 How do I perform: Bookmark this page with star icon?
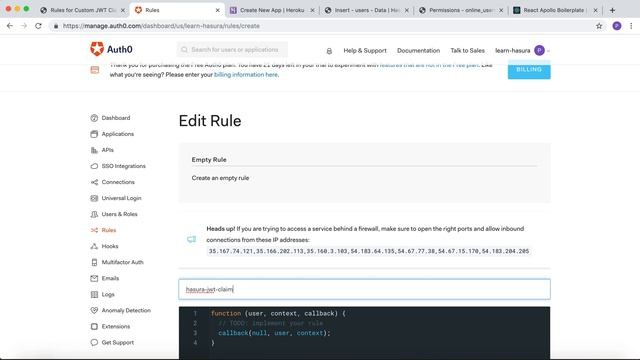point(599,26)
